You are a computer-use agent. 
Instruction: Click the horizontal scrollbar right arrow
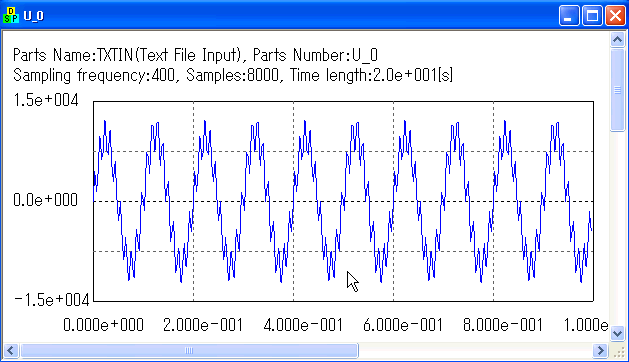[x=600, y=350]
